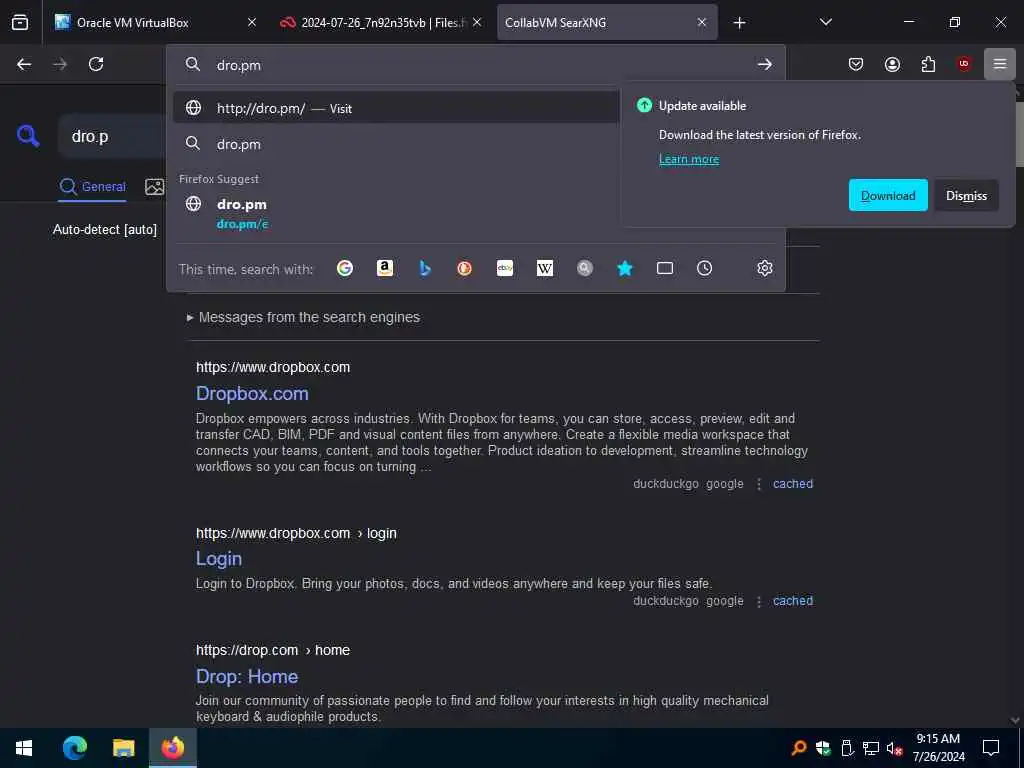Open Firefox View icon in tab strip
The image size is (1024, 768).
point(20,22)
